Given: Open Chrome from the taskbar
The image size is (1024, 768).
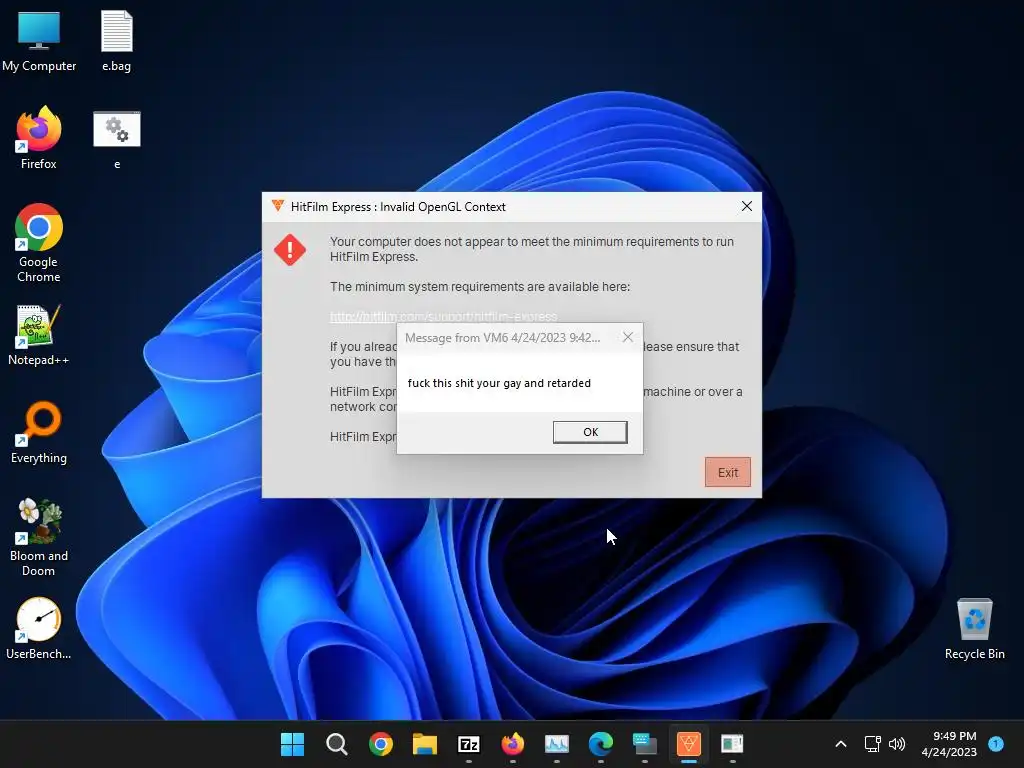Looking at the screenshot, I should pyautogui.click(x=380, y=744).
